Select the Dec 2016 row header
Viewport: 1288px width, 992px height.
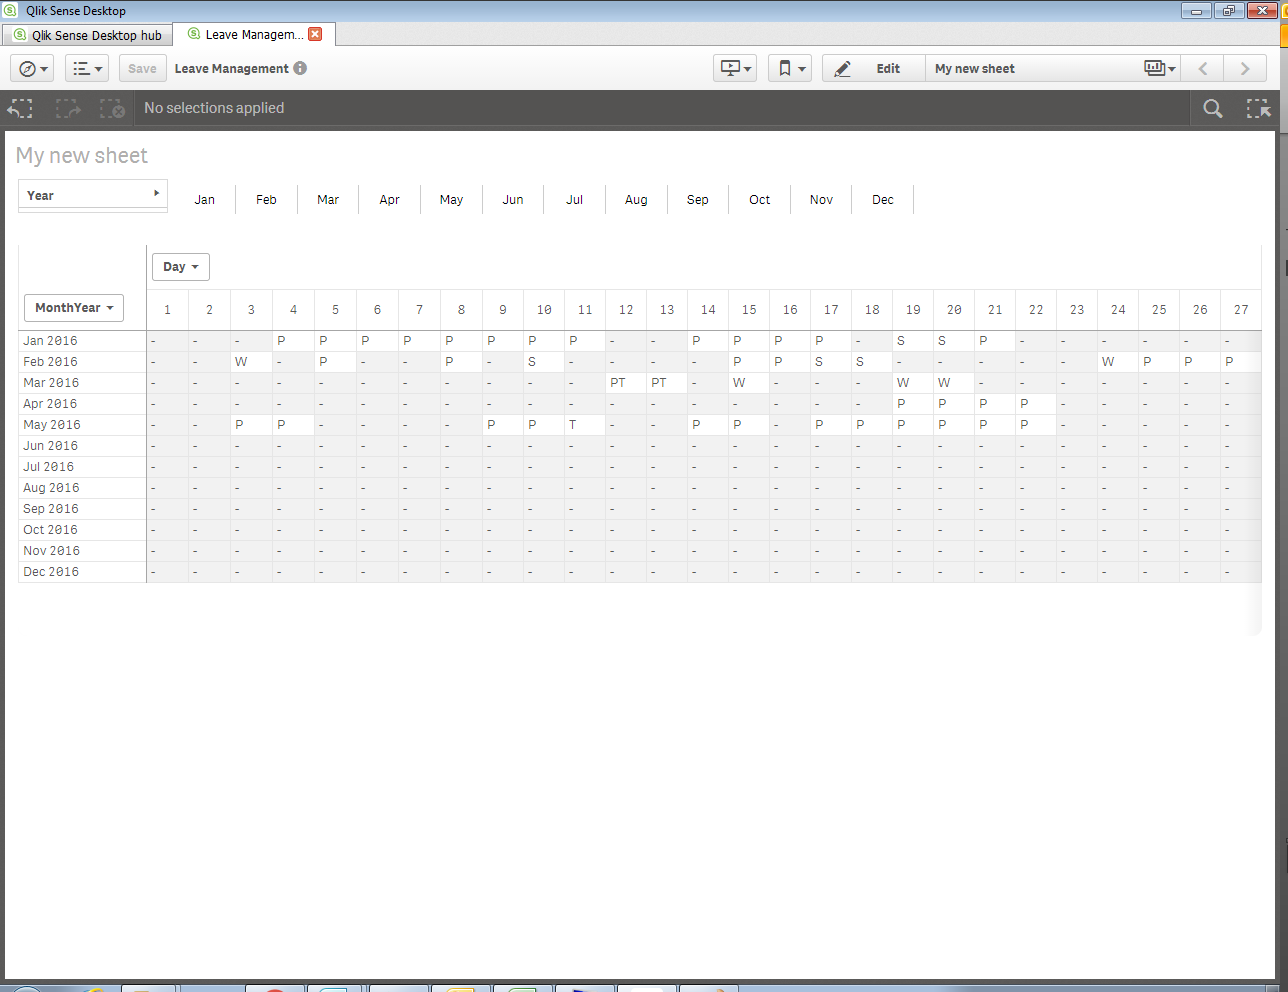pos(82,572)
